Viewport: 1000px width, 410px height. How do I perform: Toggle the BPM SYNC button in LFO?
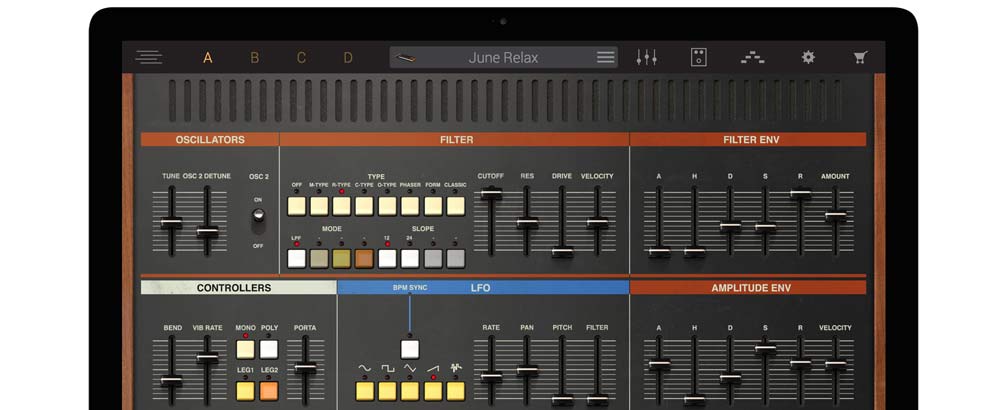pos(410,349)
